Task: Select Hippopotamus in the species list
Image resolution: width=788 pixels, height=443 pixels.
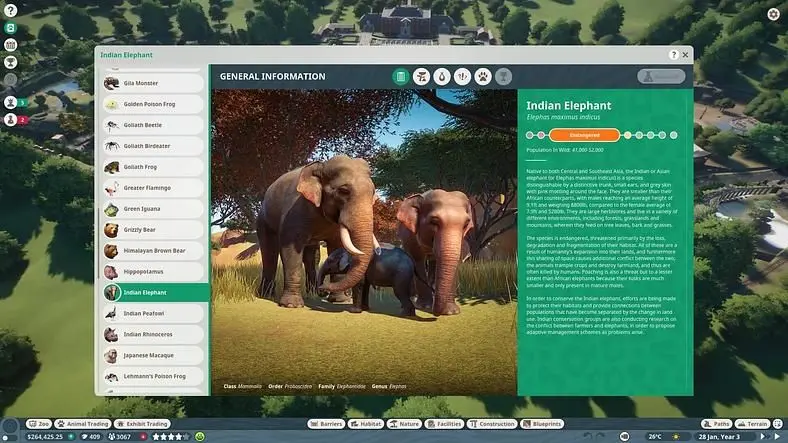Action: coord(153,271)
